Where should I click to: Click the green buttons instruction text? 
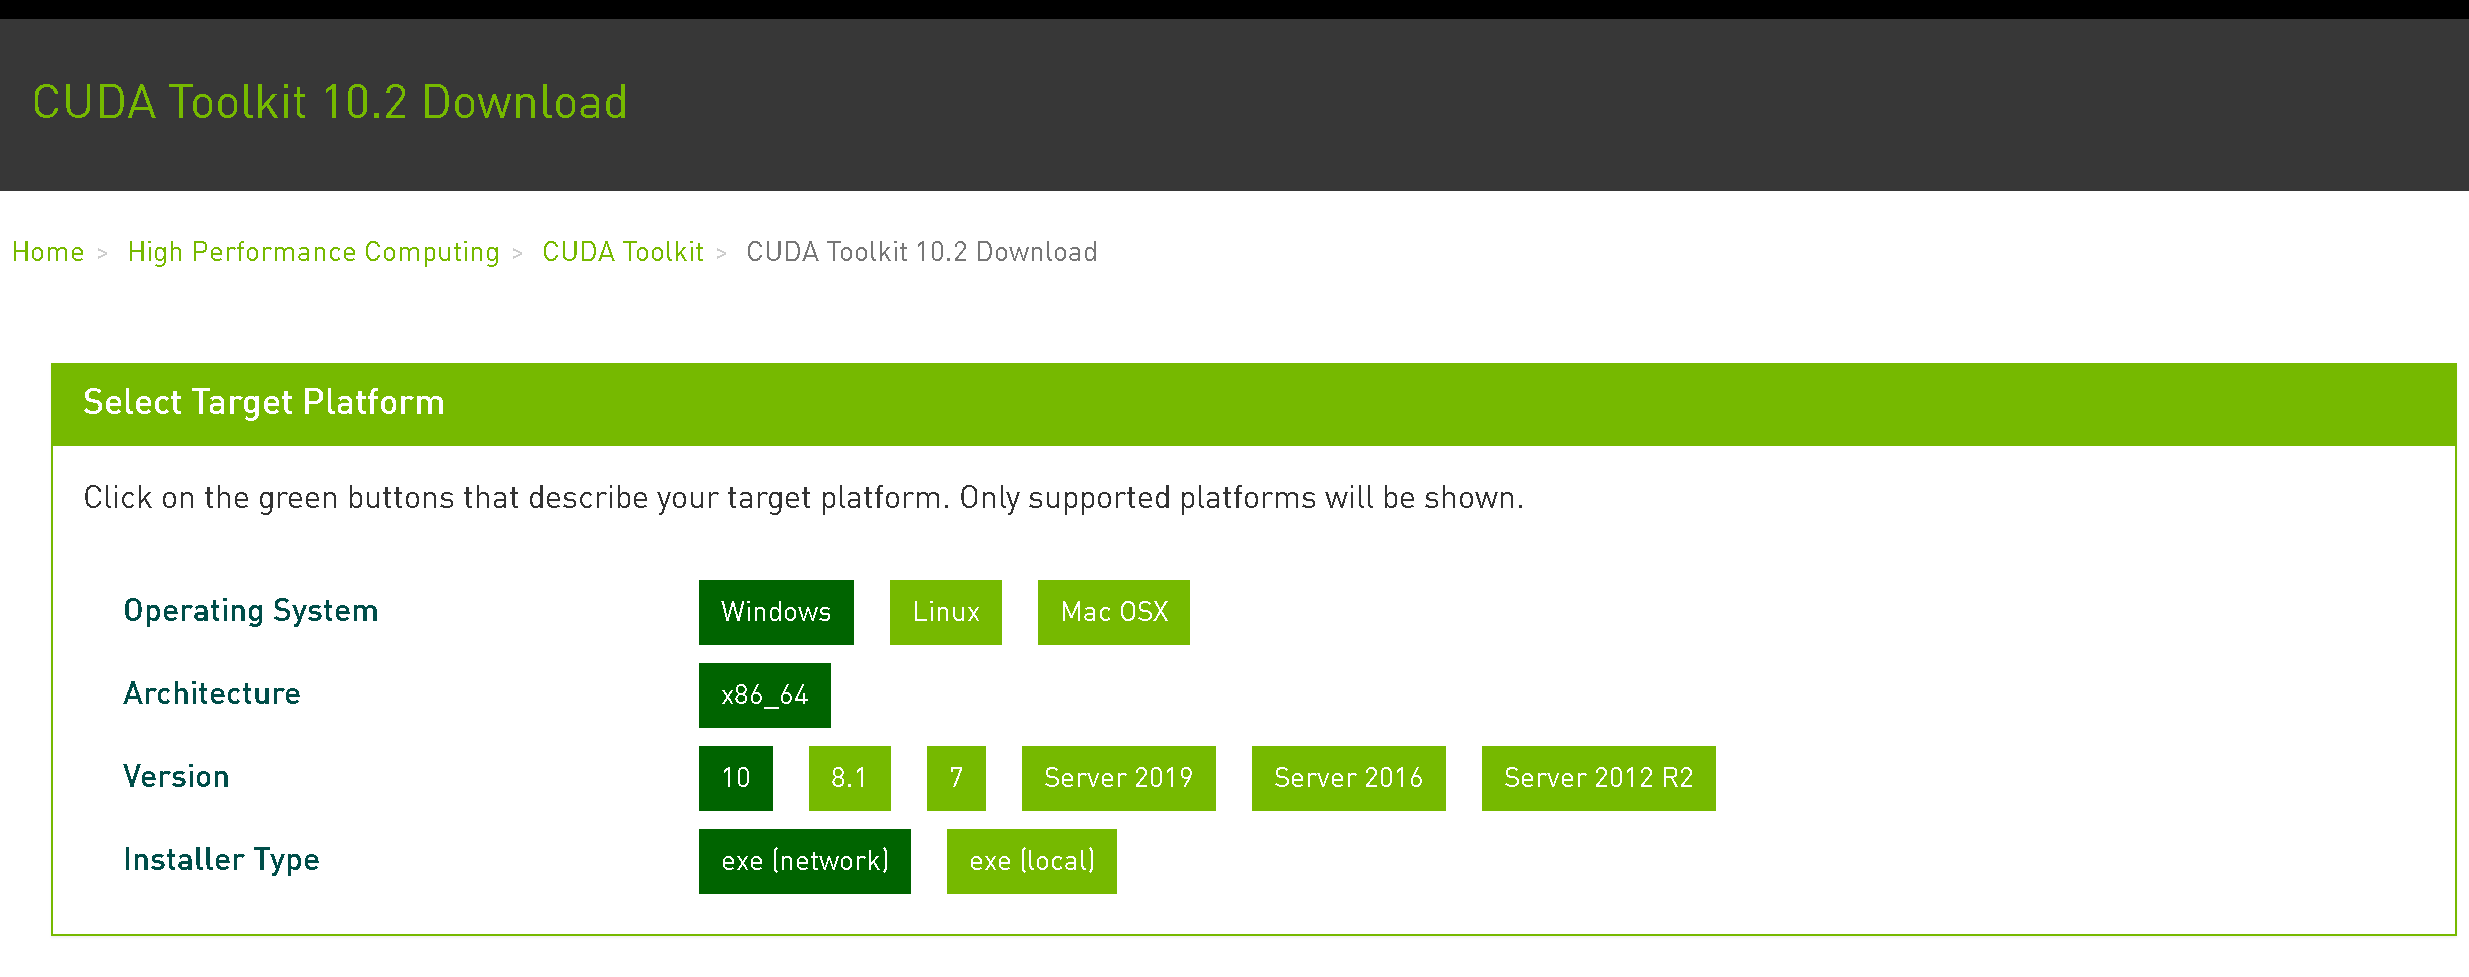click(804, 498)
